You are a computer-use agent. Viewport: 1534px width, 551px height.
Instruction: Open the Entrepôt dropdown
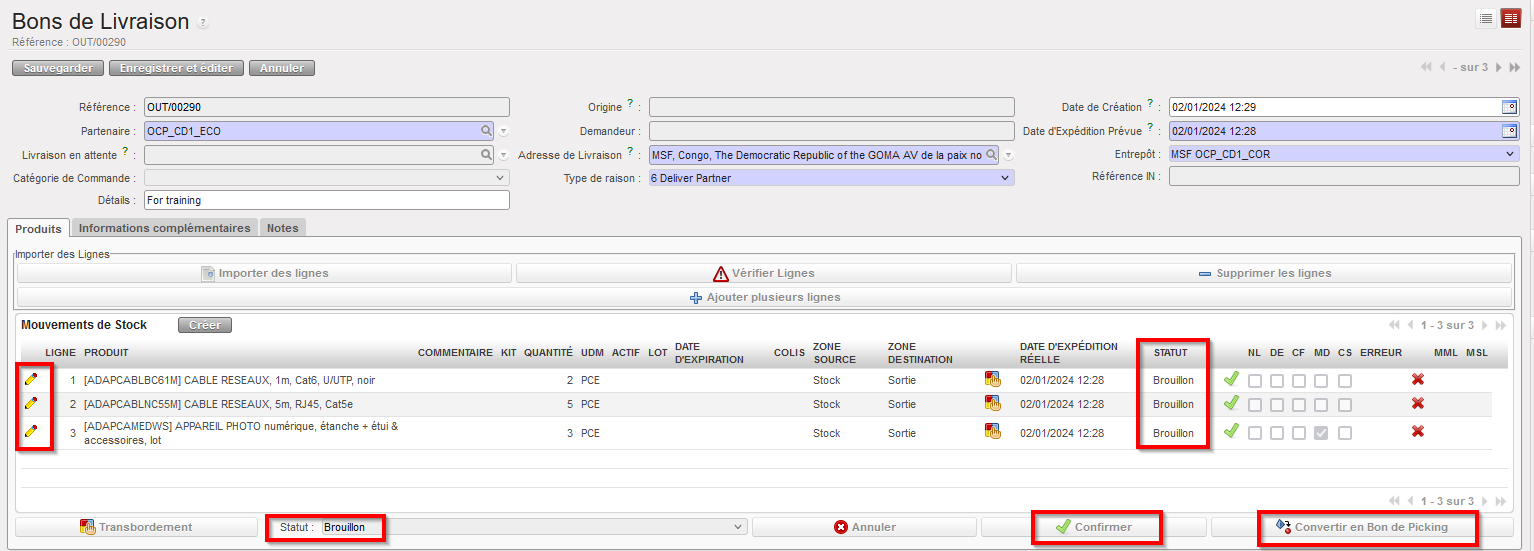click(x=1343, y=154)
